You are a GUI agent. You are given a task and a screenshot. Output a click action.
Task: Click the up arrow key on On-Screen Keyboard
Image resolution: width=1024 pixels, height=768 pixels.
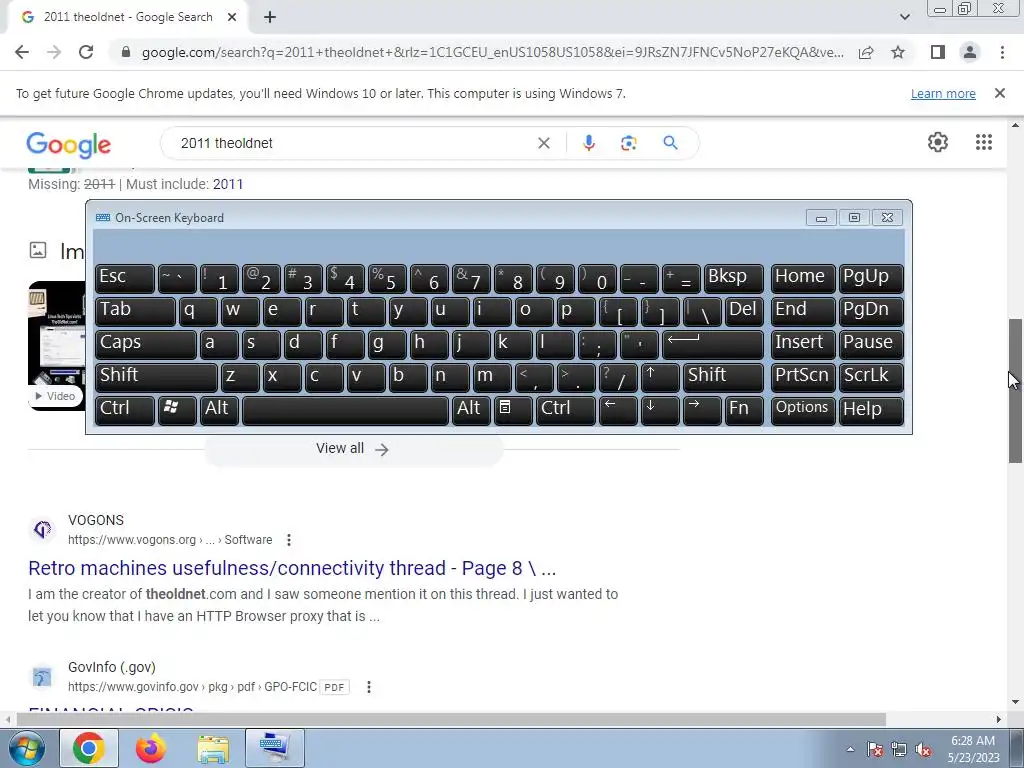point(660,377)
